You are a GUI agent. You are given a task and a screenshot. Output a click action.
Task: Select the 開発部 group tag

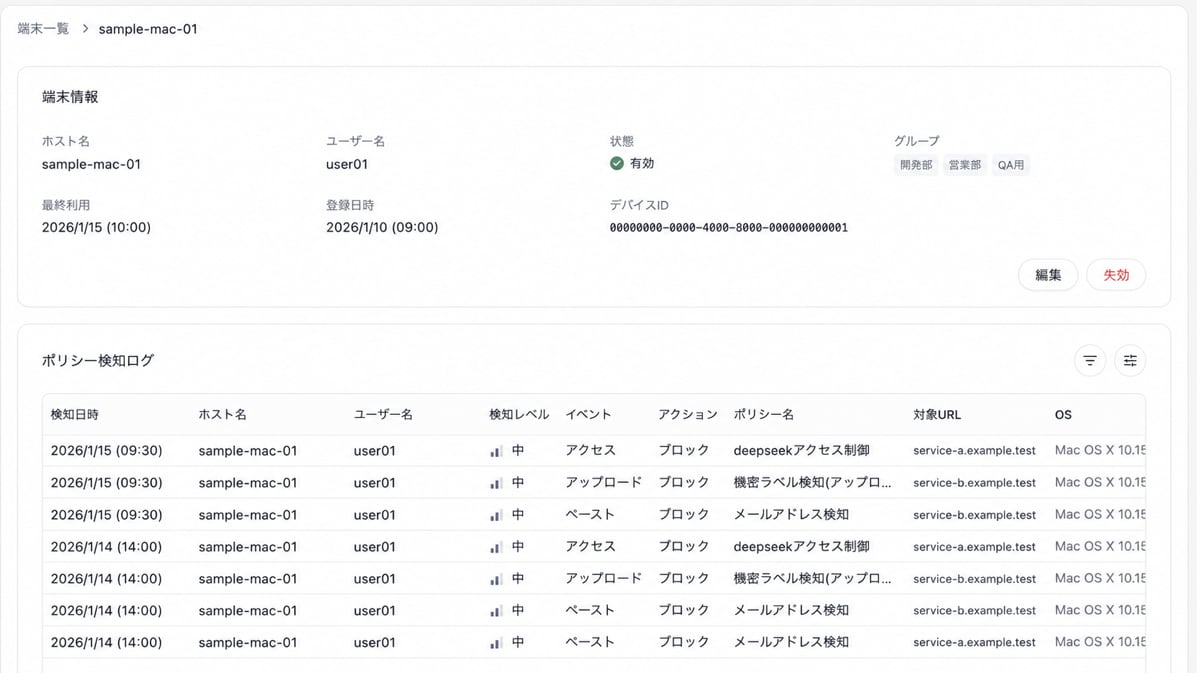point(915,165)
